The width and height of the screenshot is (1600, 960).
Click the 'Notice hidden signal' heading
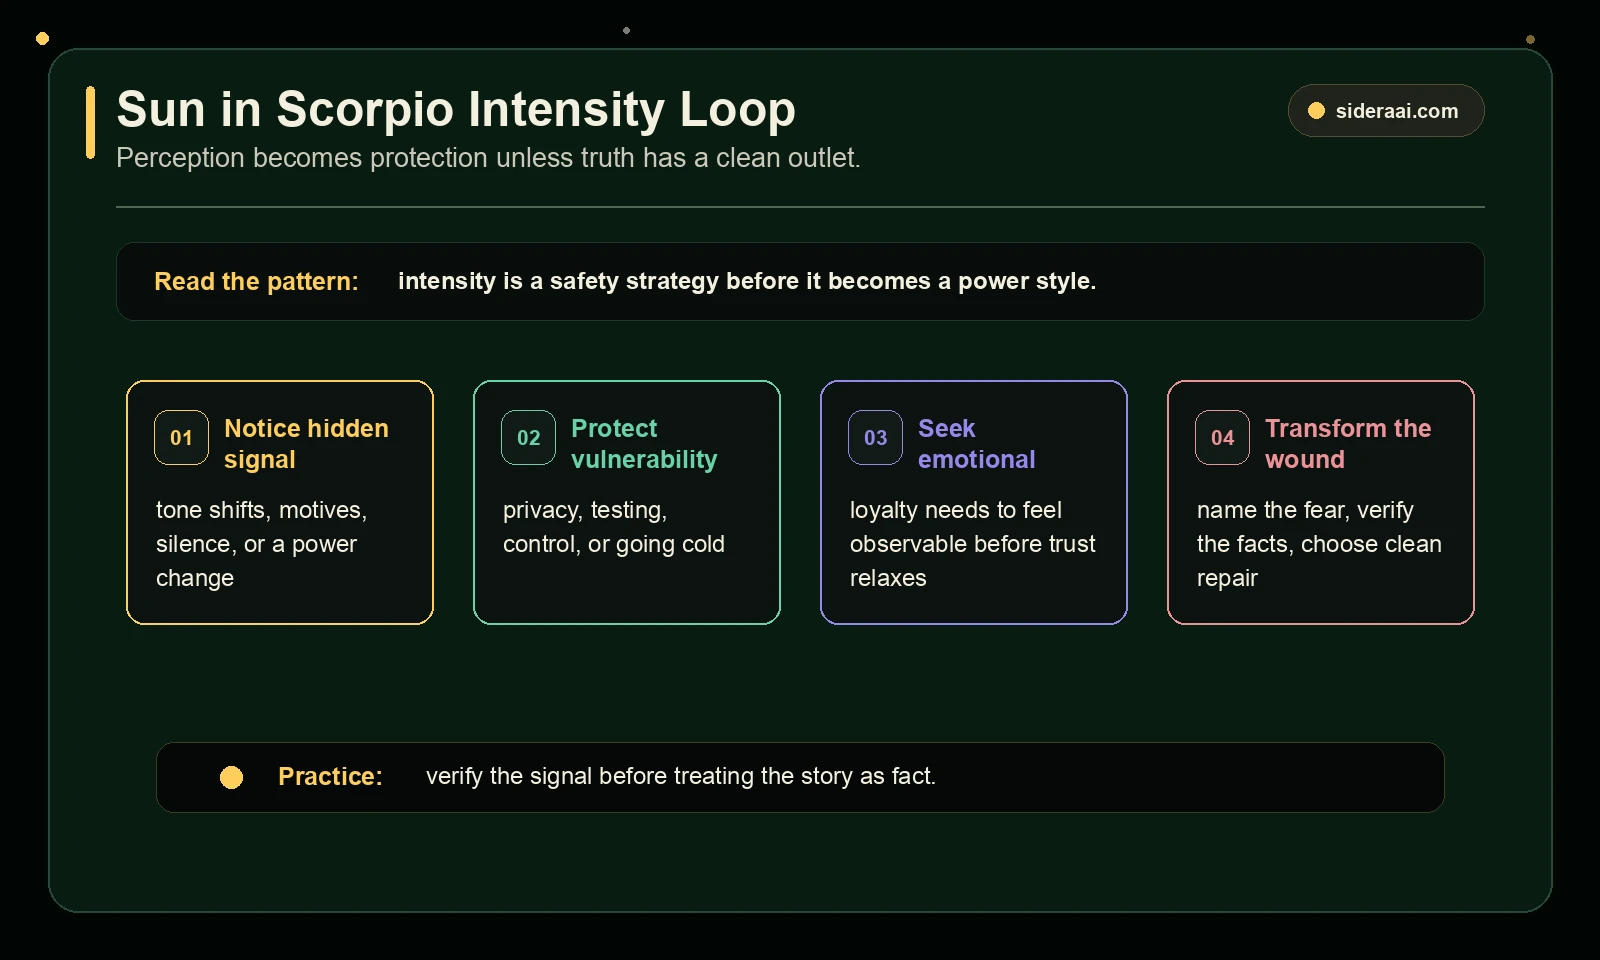pos(306,444)
